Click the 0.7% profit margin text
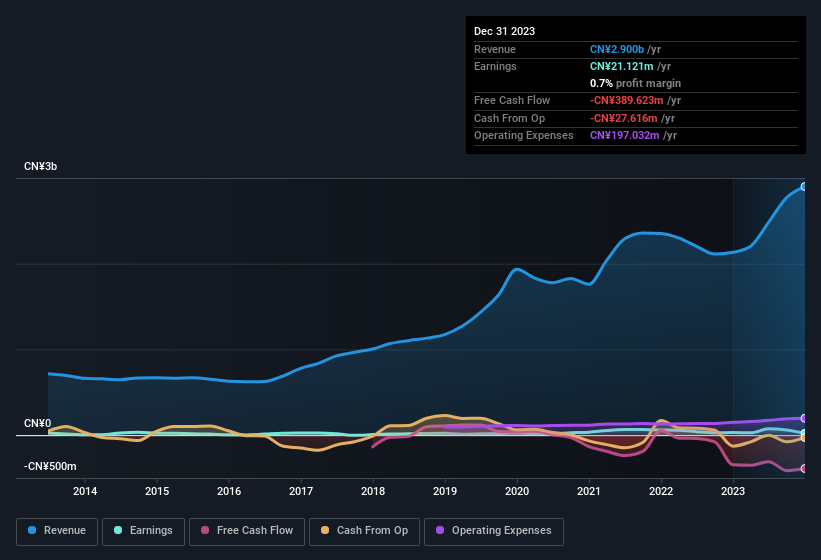This screenshot has width=821, height=560. [x=635, y=83]
